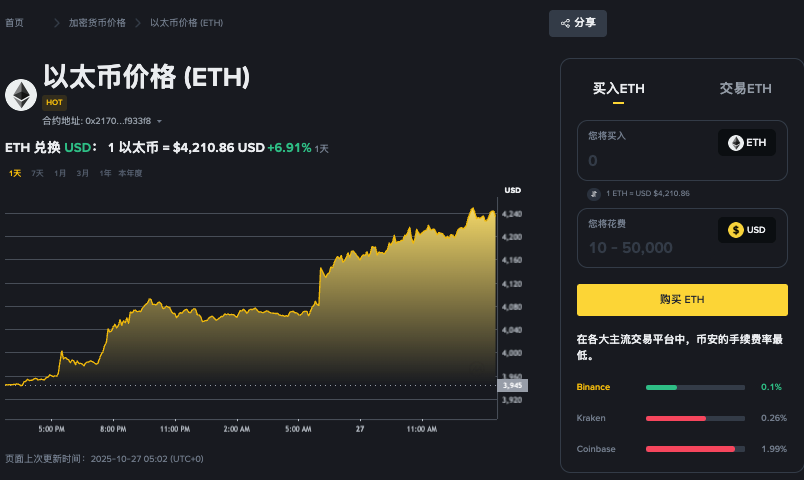Click the swap conversion icon below buy field

[x=592, y=193]
